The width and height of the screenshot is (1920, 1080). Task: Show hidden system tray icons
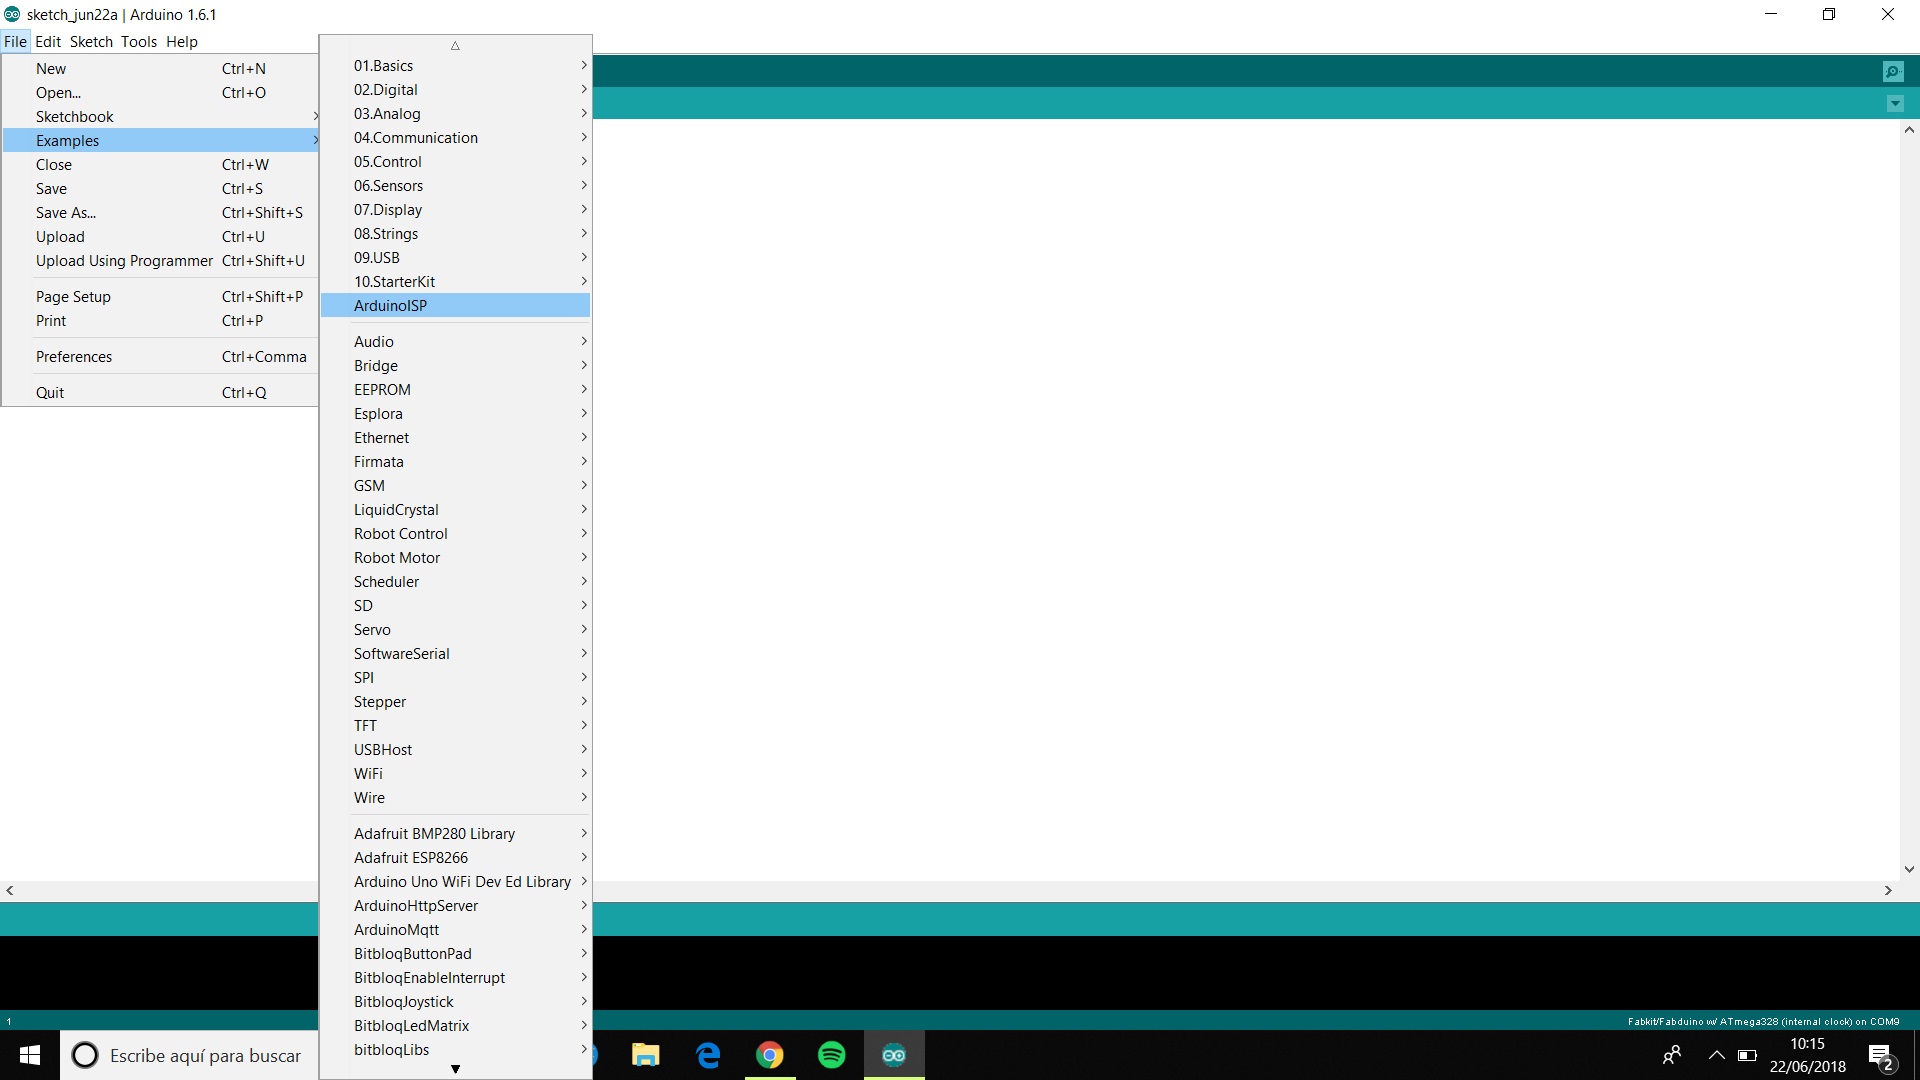click(x=1716, y=1055)
